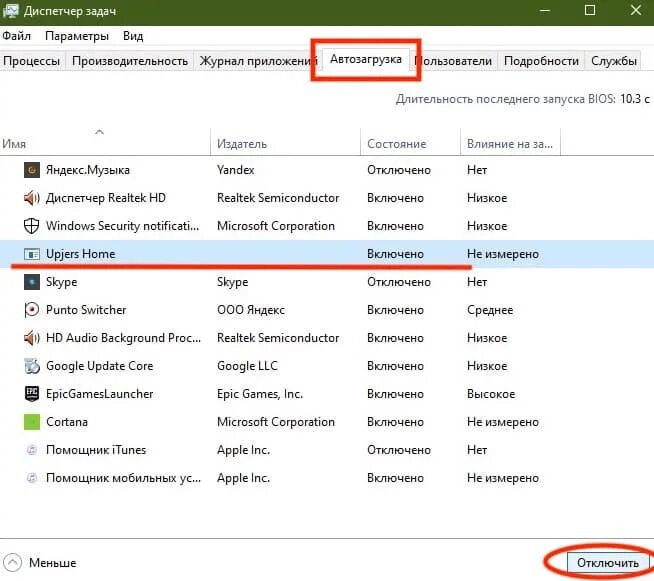Select the Автозагрузка tab

[x=366, y=59]
